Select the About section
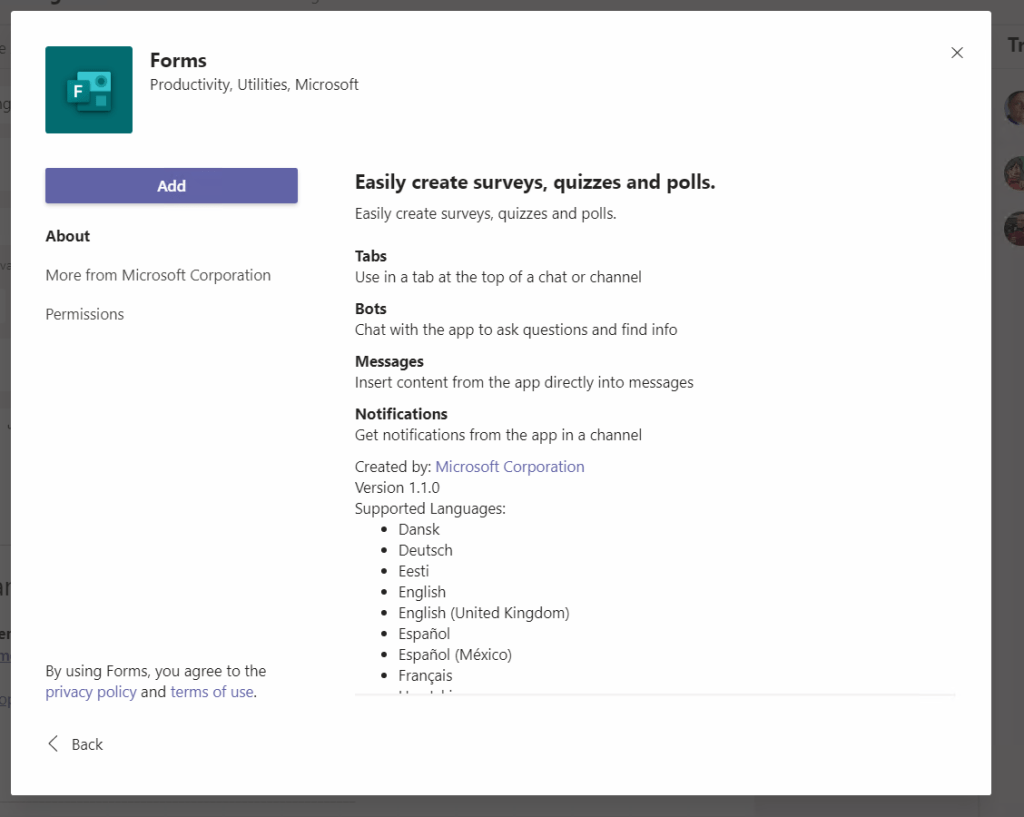Screen dimensions: 1024x817 pos(68,236)
